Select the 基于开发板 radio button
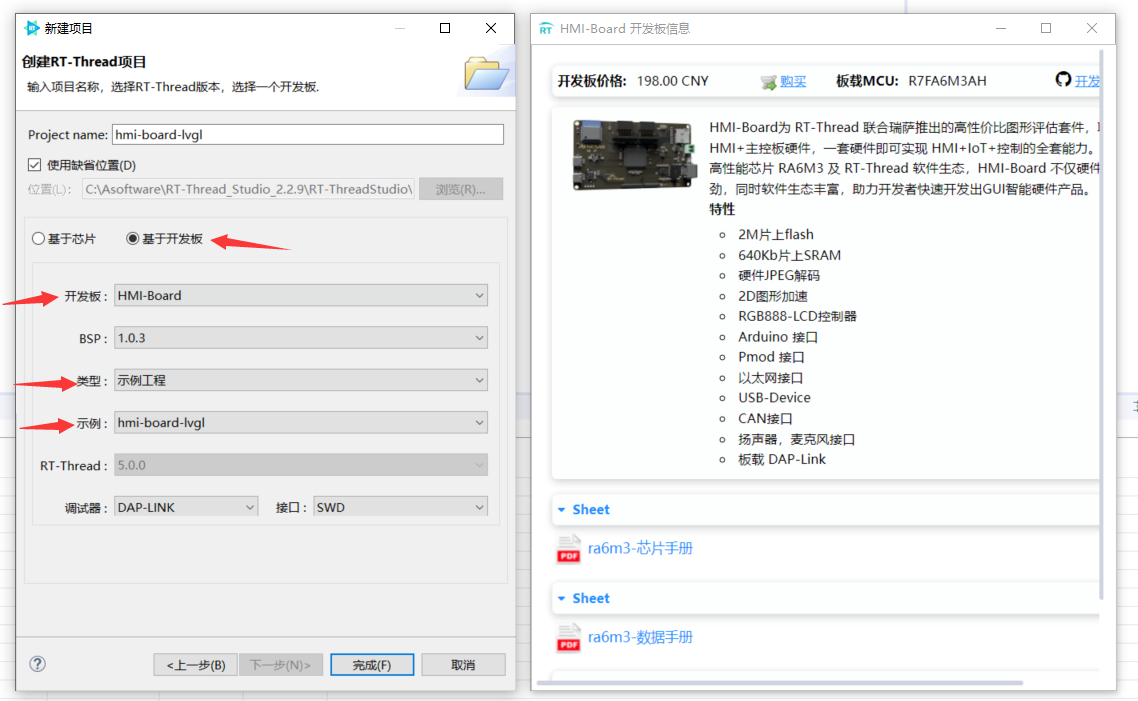The height and width of the screenshot is (701, 1138). pyautogui.click(x=134, y=238)
